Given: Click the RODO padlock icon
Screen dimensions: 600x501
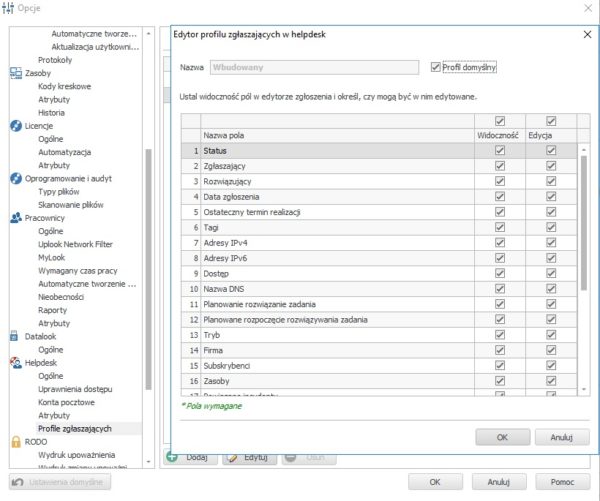Looking at the screenshot, I should coord(16,442).
